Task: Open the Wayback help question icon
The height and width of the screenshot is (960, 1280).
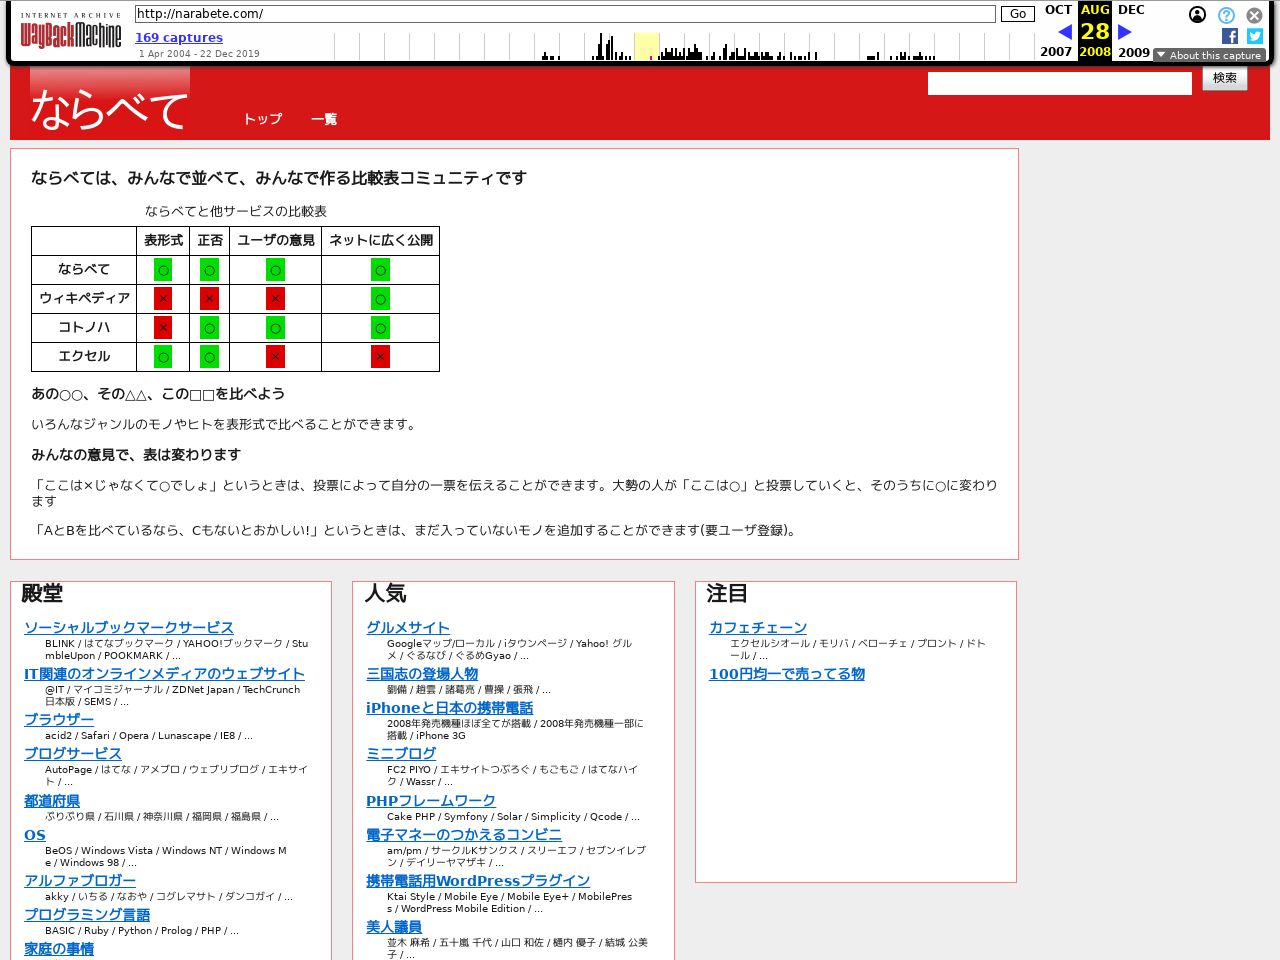Action: tap(1226, 15)
